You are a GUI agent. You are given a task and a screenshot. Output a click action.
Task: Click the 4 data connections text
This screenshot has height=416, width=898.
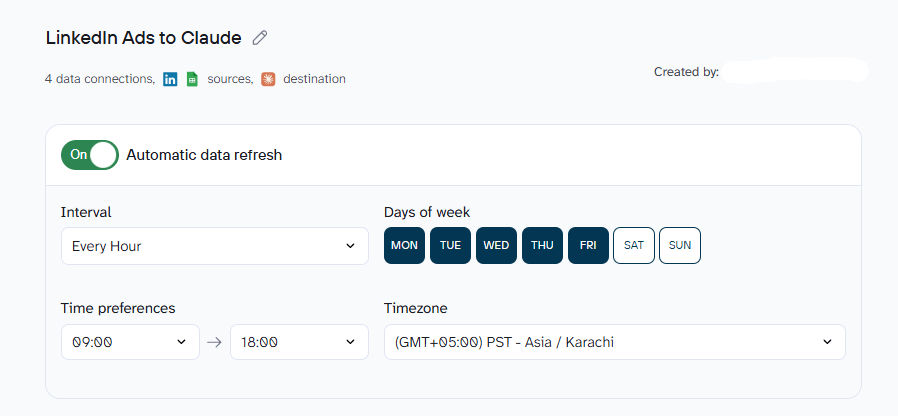point(100,79)
